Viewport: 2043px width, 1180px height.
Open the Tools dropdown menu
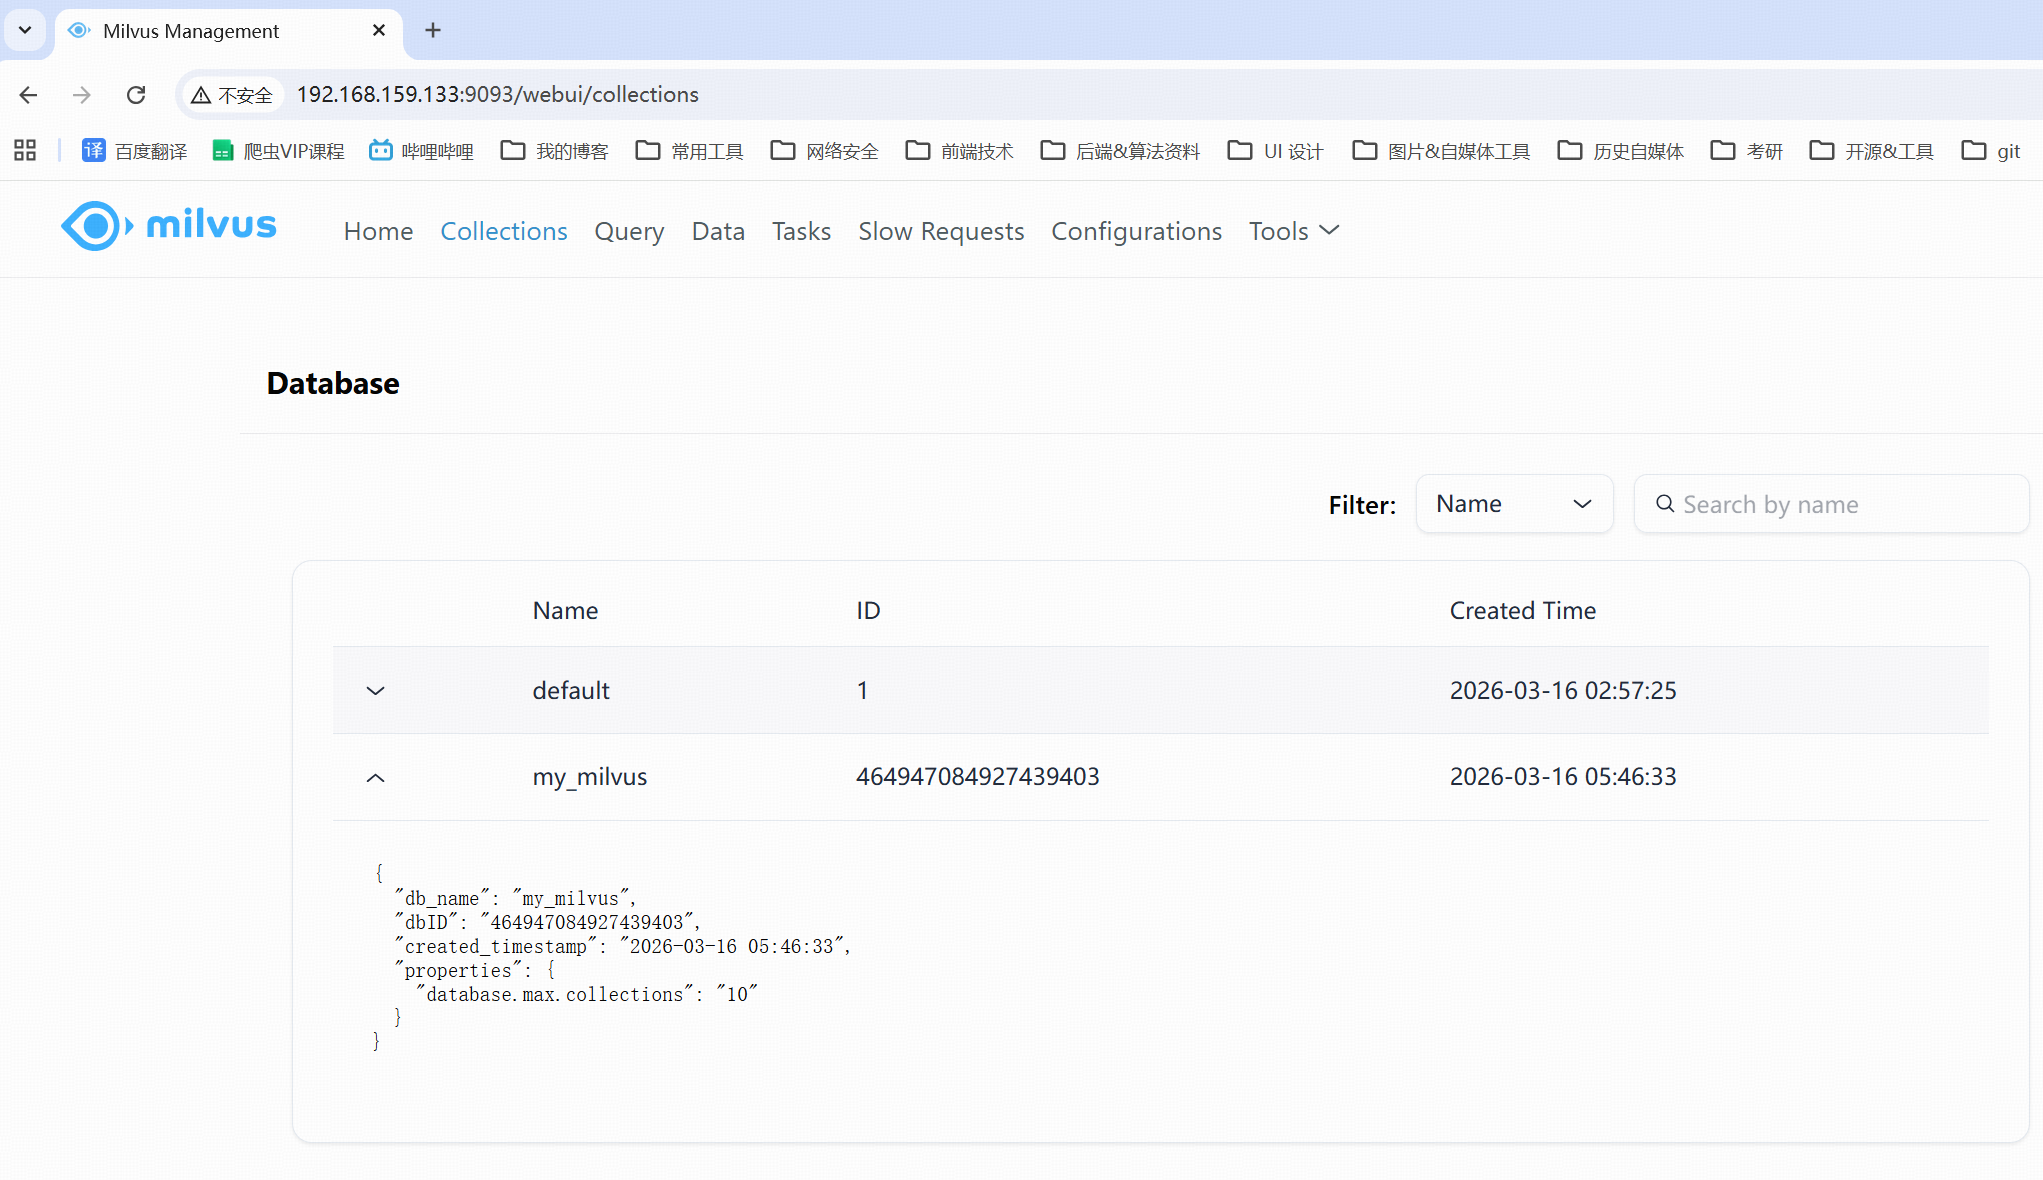[1293, 231]
